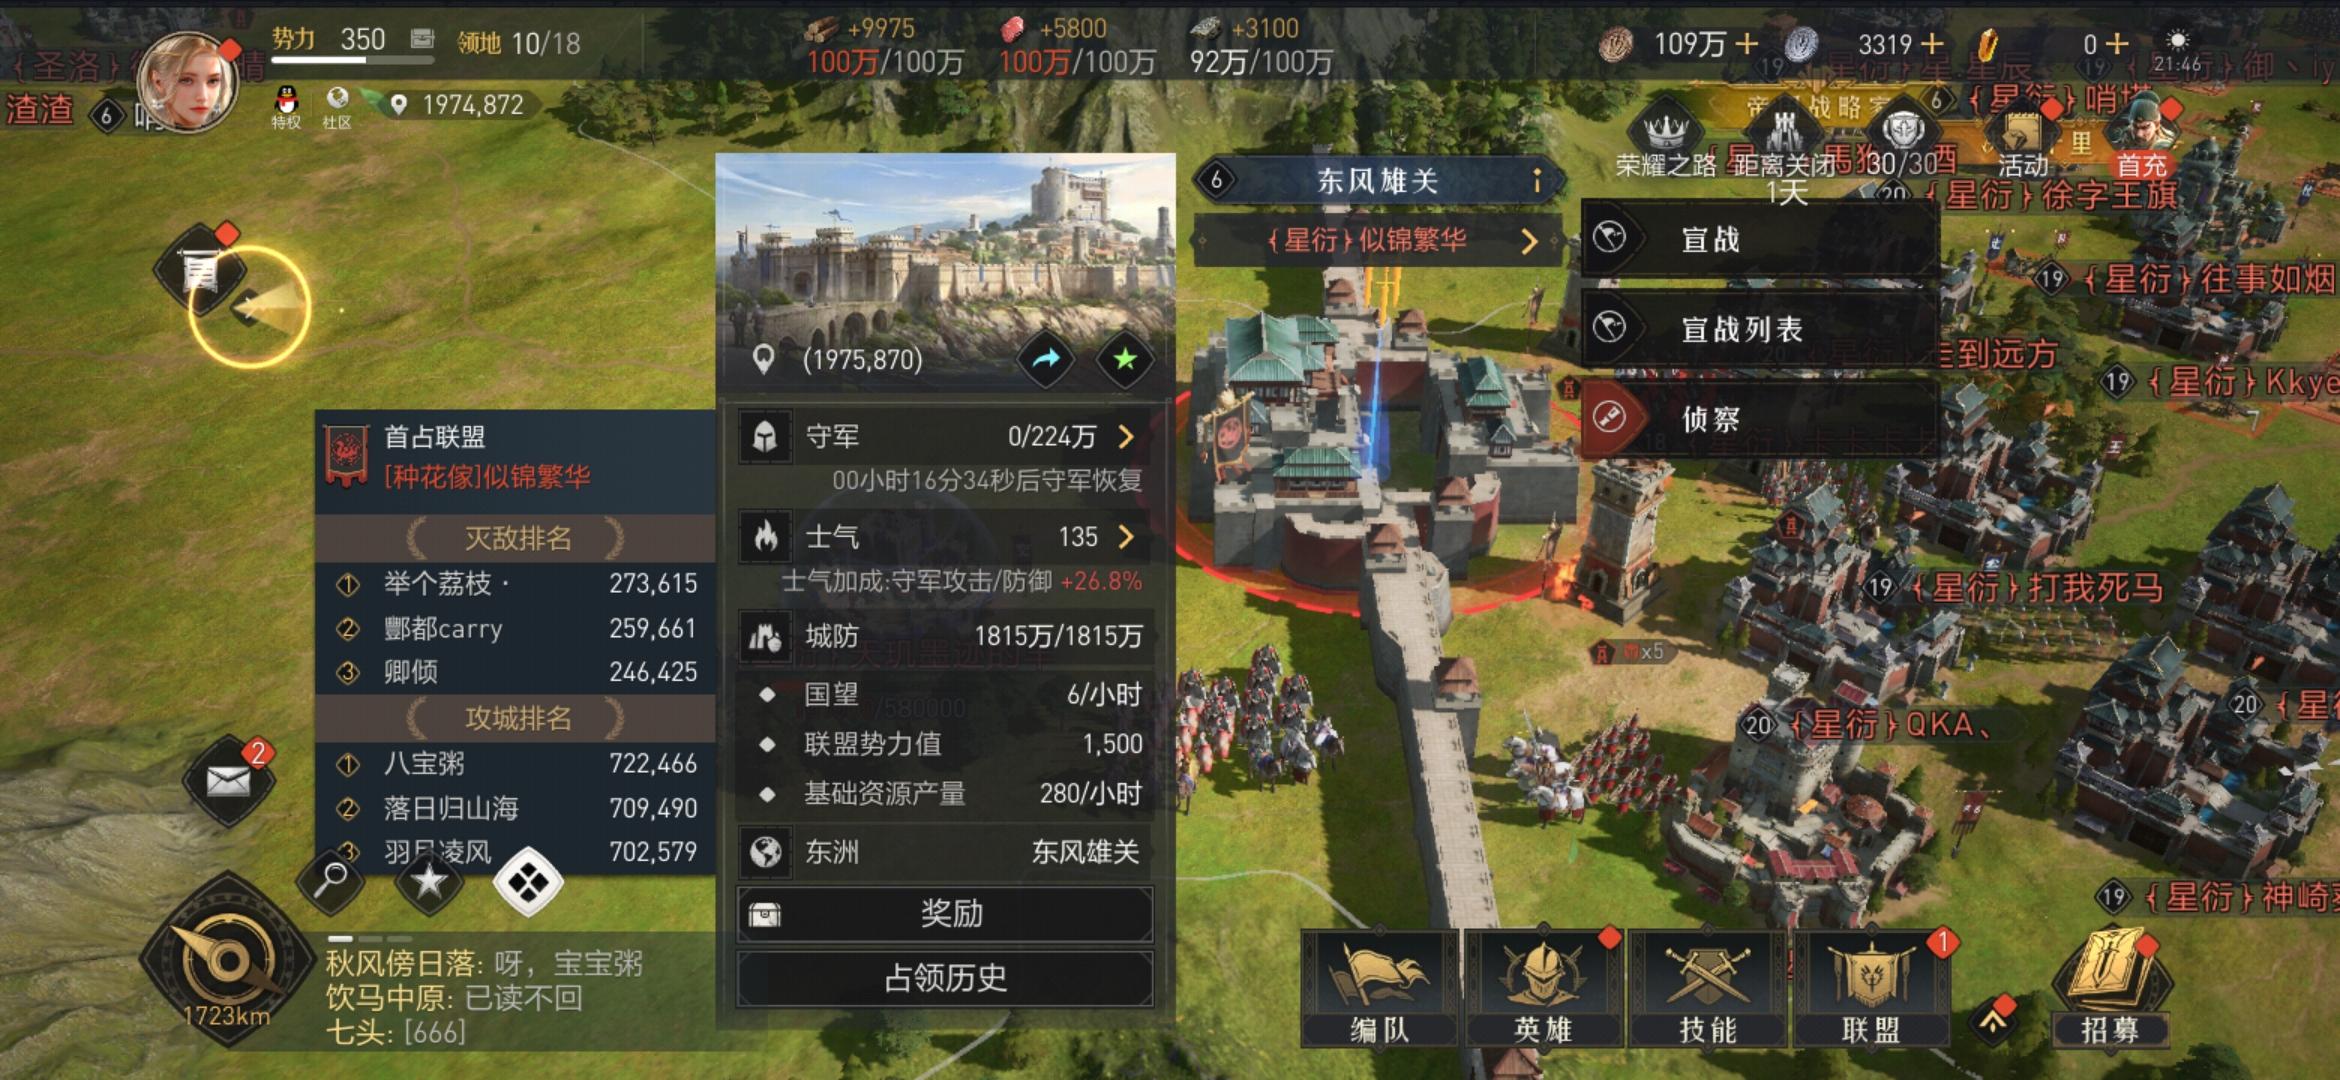The width and height of the screenshot is (2340, 1080).
Task: Click the 侦察 scout button
Action: (1760, 418)
